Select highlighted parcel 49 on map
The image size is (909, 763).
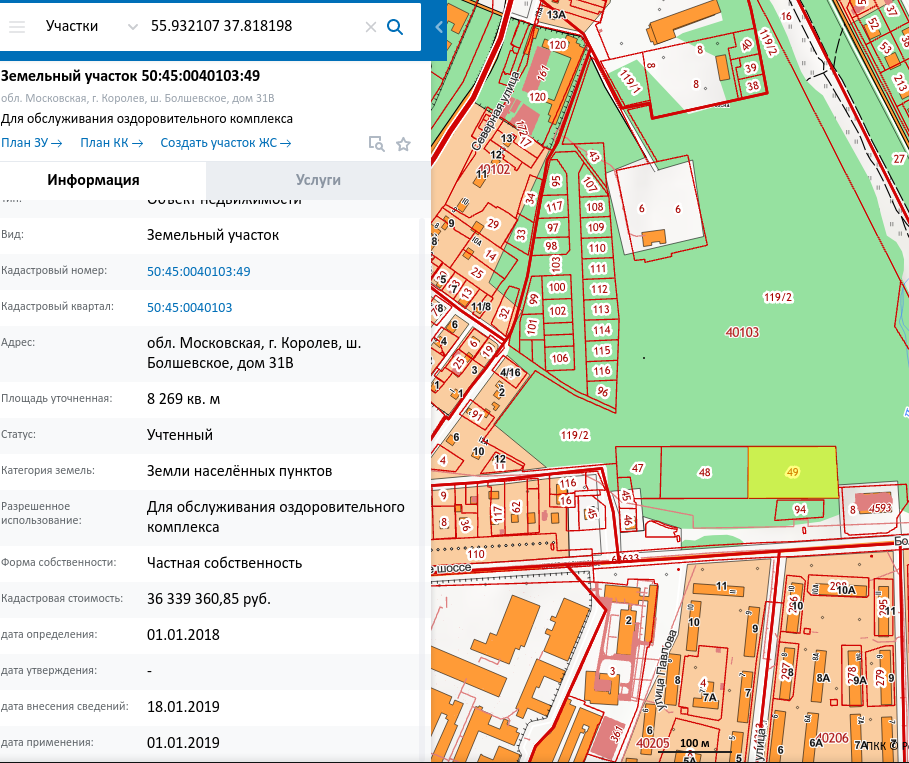pos(792,472)
